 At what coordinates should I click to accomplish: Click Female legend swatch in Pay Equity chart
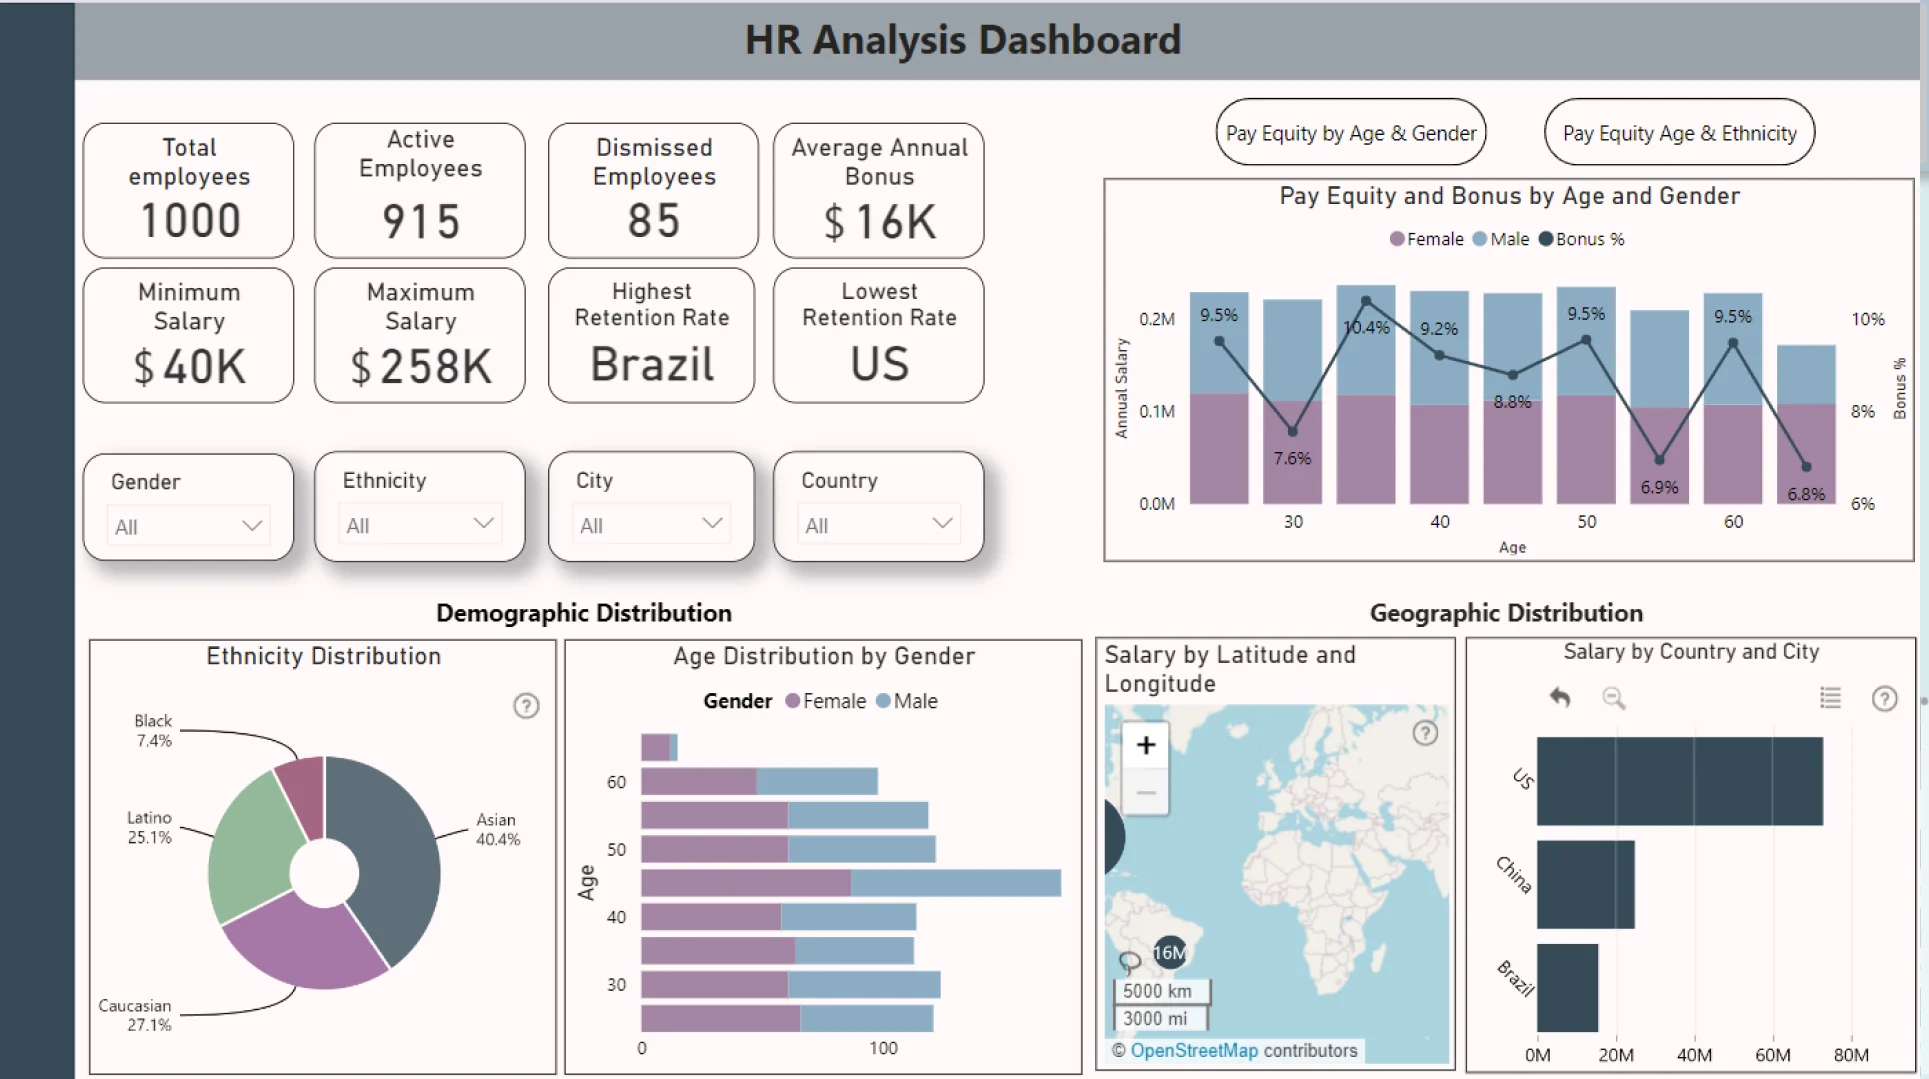[x=1397, y=239]
